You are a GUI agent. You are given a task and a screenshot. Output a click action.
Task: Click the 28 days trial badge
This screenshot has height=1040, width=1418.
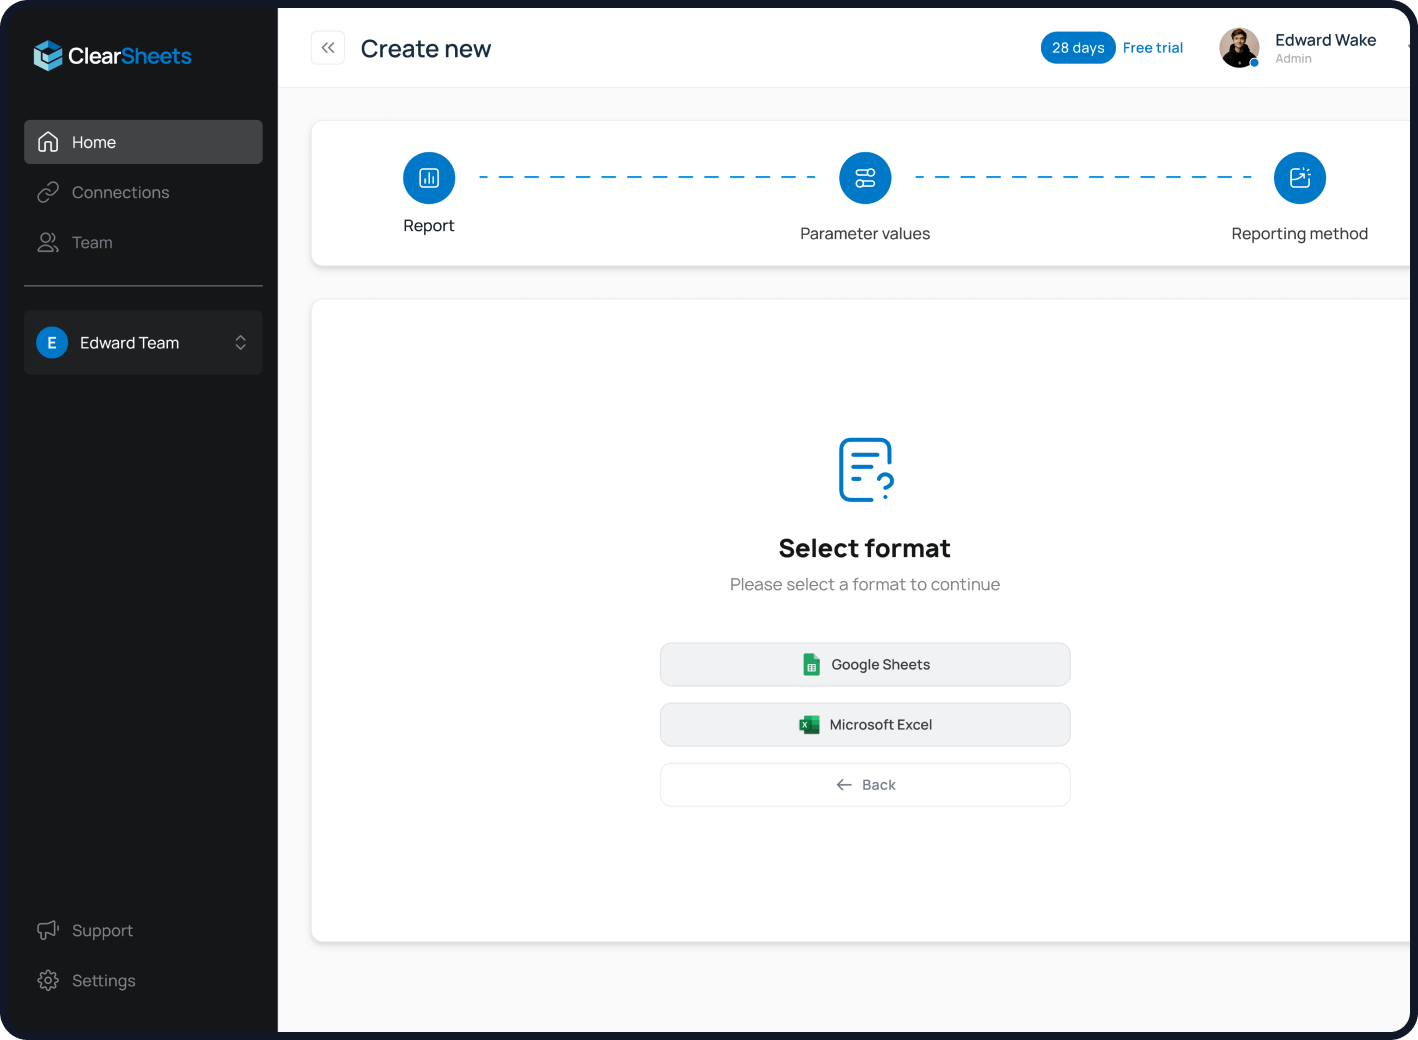[x=1078, y=48]
